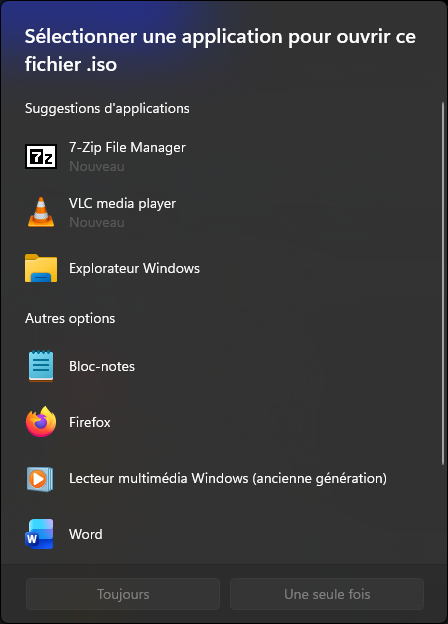Click the Une seule fois button
The width and height of the screenshot is (448, 624).
point(327,594)
